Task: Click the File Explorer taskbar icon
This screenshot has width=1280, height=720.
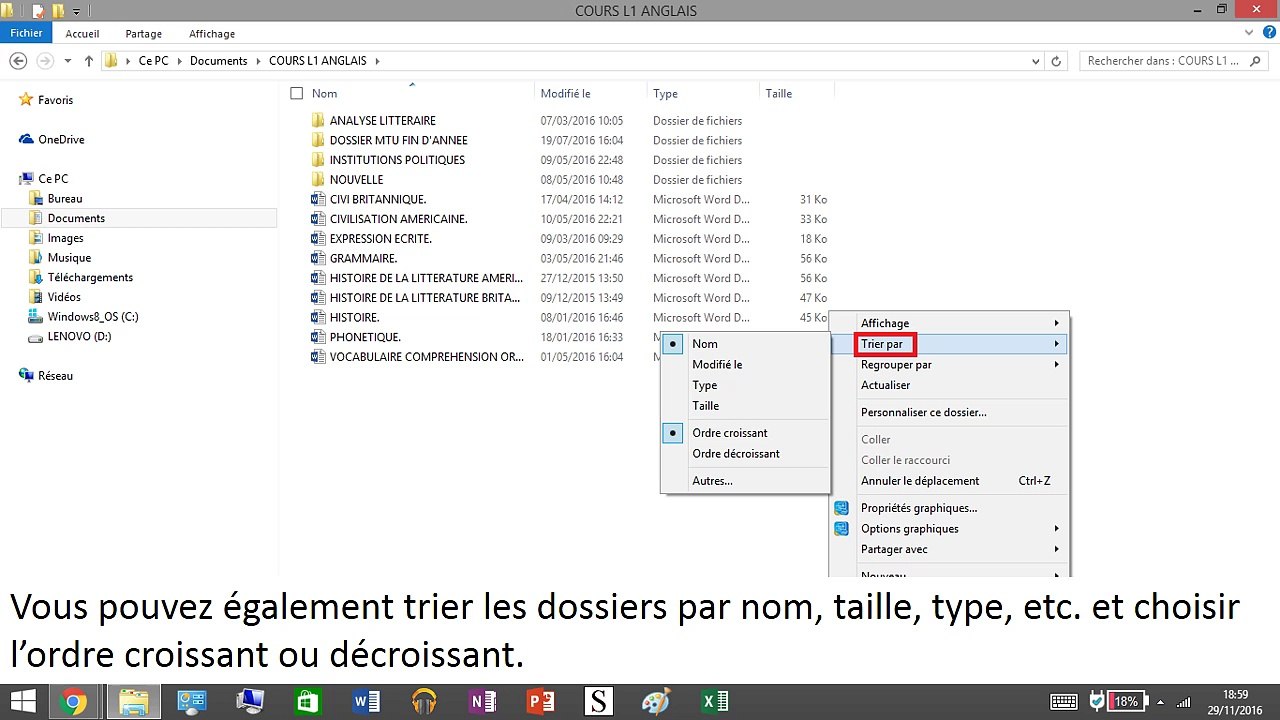Action: pyautogui.click(x=133, y=702)
